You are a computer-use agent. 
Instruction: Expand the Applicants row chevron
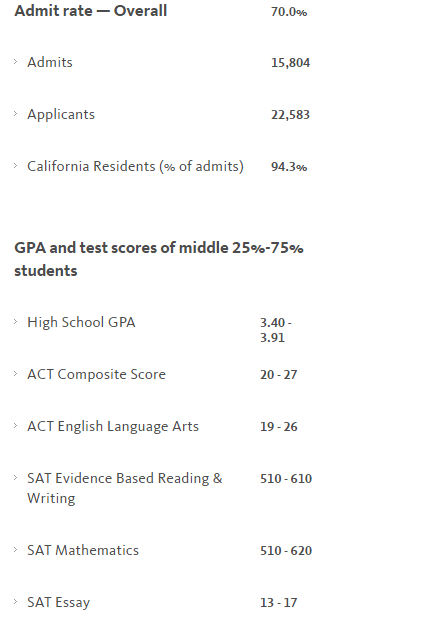click(15, 114)
